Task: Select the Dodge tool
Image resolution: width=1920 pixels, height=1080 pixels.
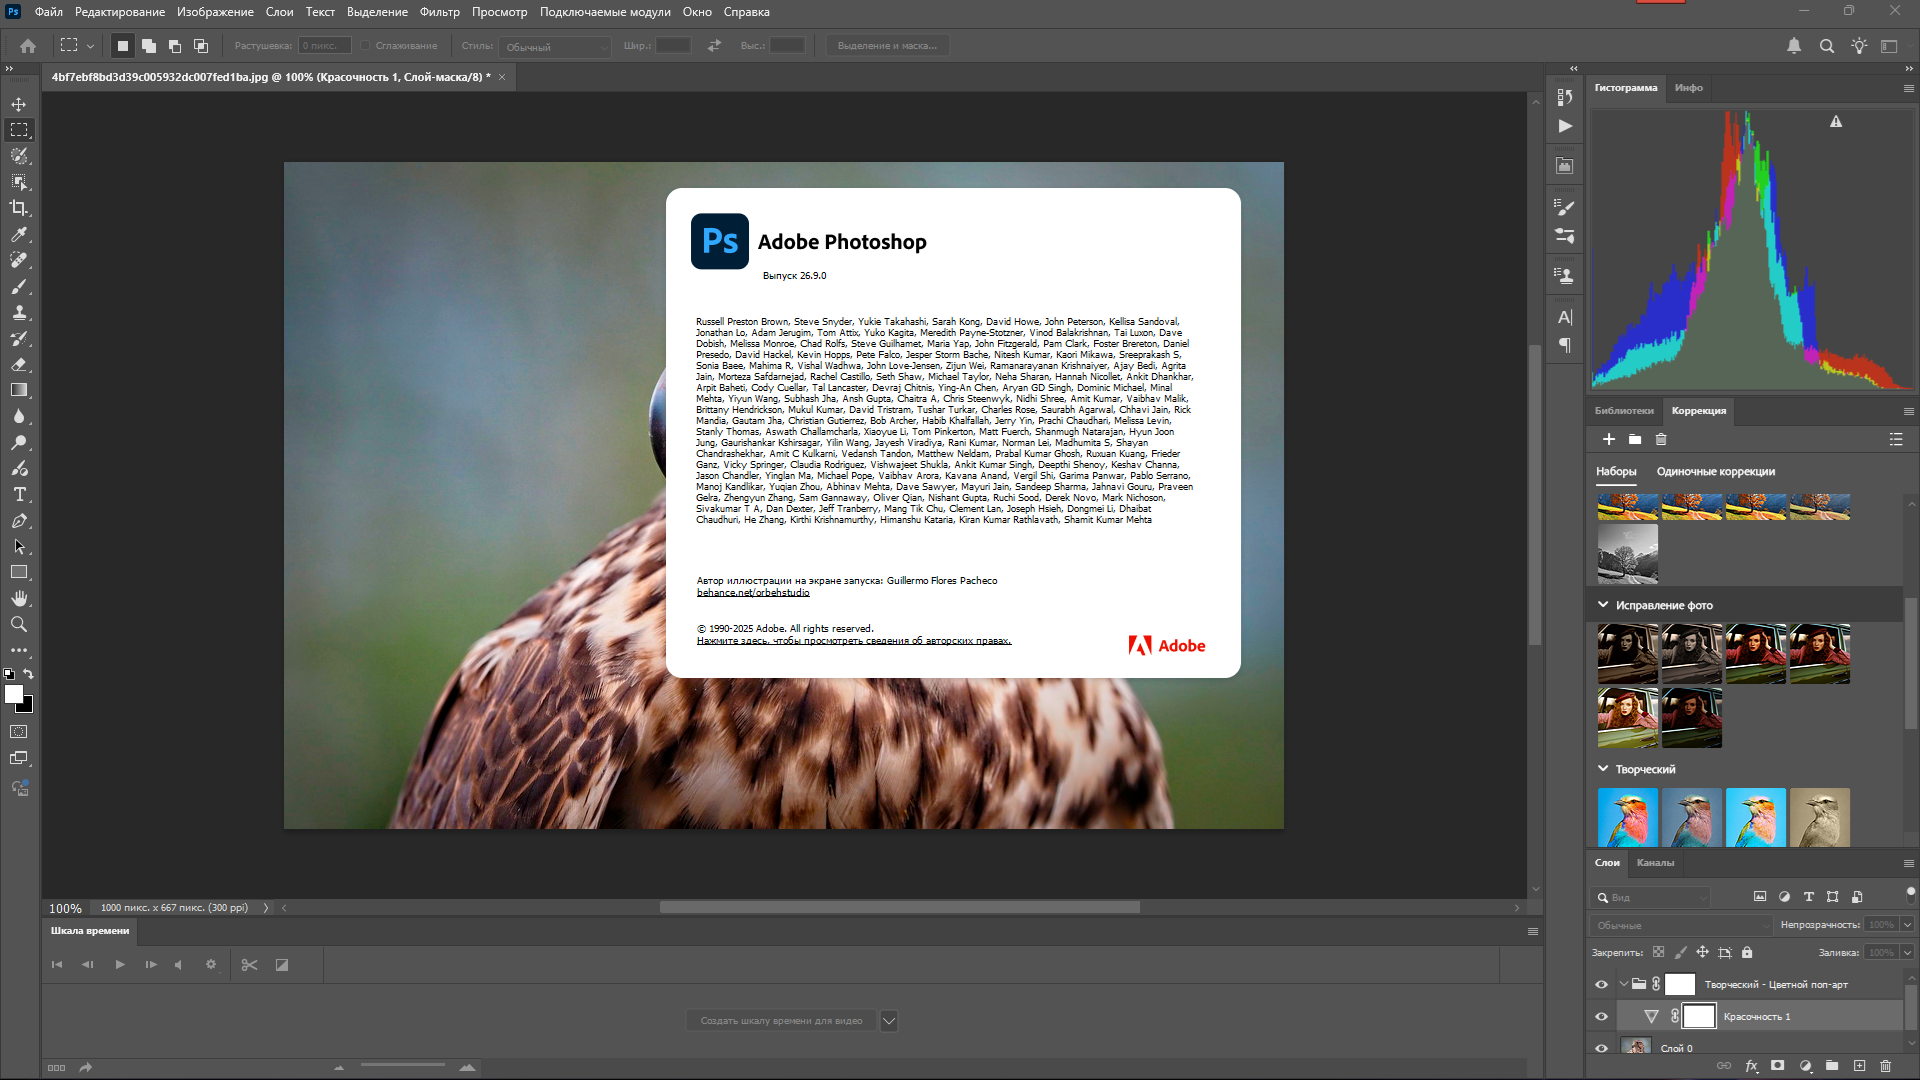Action: [19, 442]
